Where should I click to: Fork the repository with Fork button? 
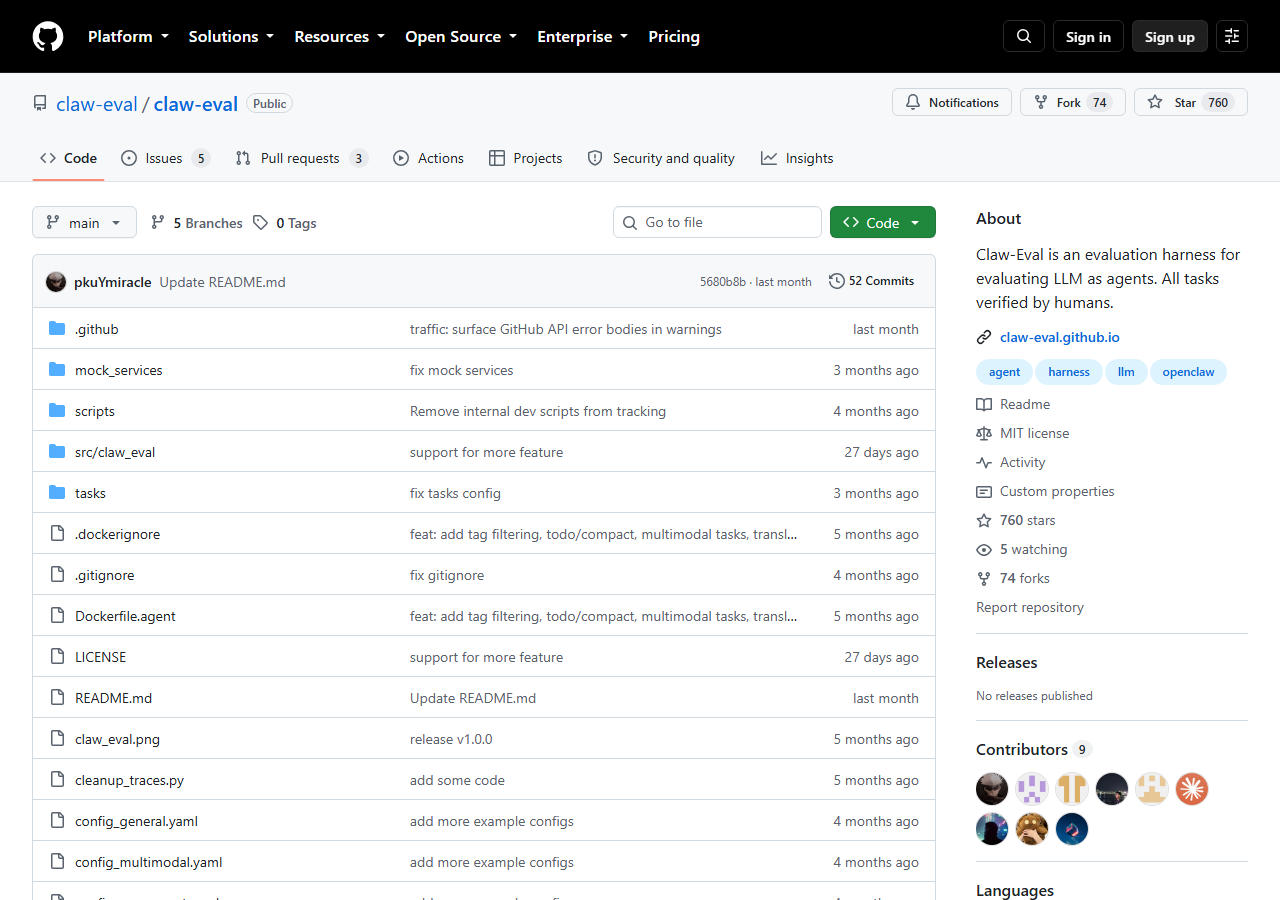[1073, 103]
